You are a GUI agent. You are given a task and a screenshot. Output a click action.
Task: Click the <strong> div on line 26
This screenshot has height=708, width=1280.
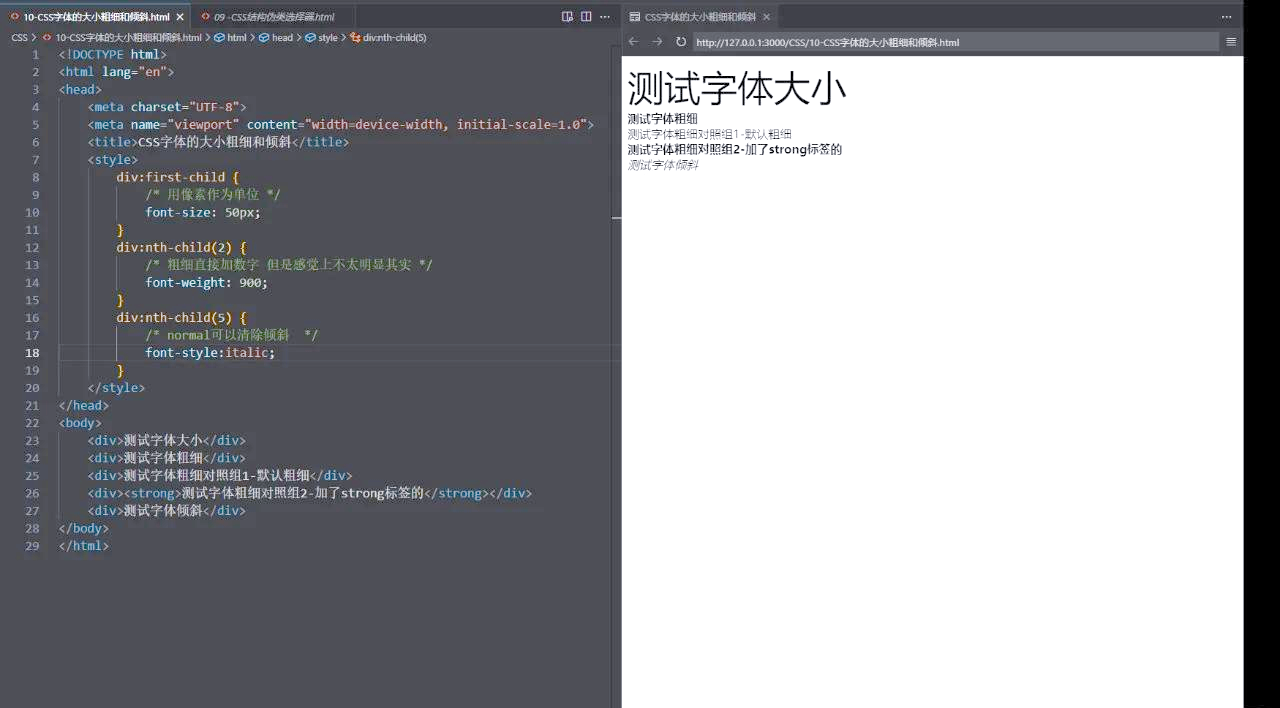point(310,493)
